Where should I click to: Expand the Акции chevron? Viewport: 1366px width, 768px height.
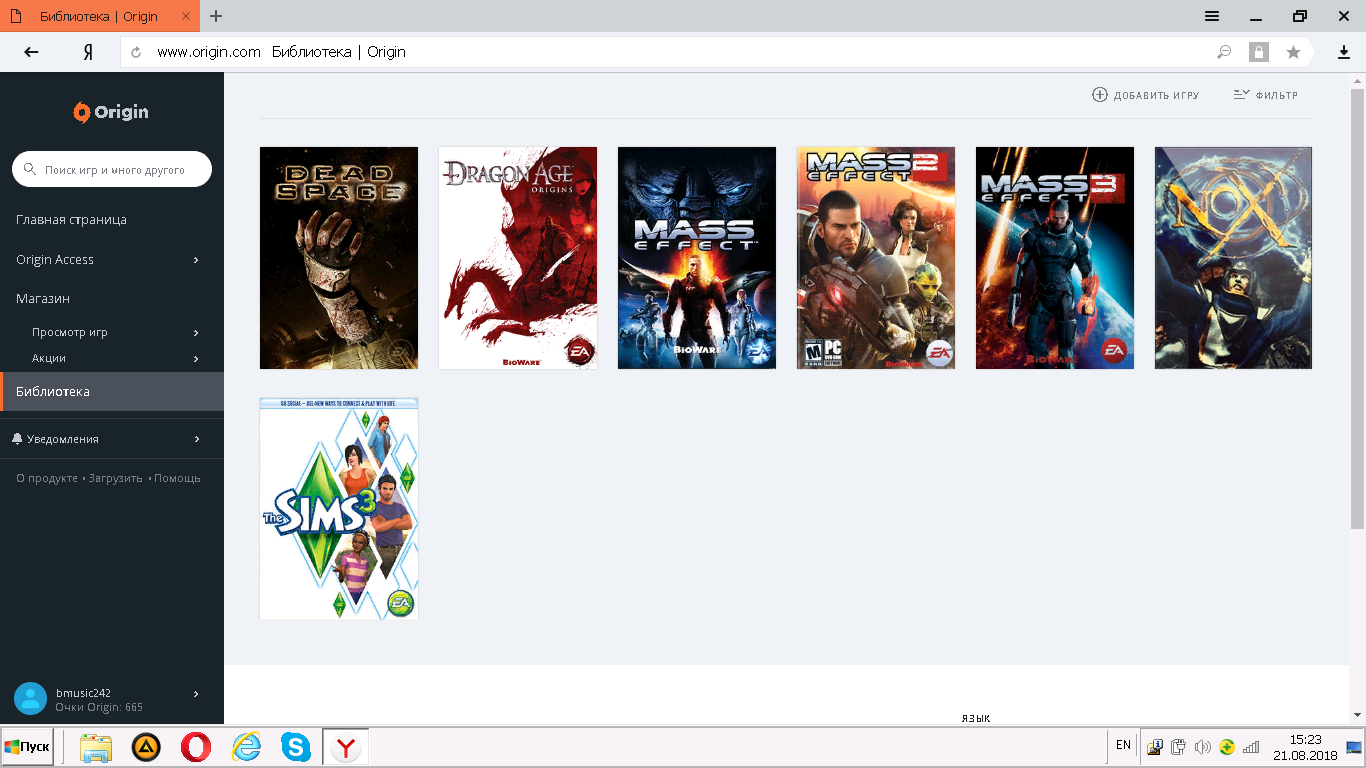pos(196,359)
